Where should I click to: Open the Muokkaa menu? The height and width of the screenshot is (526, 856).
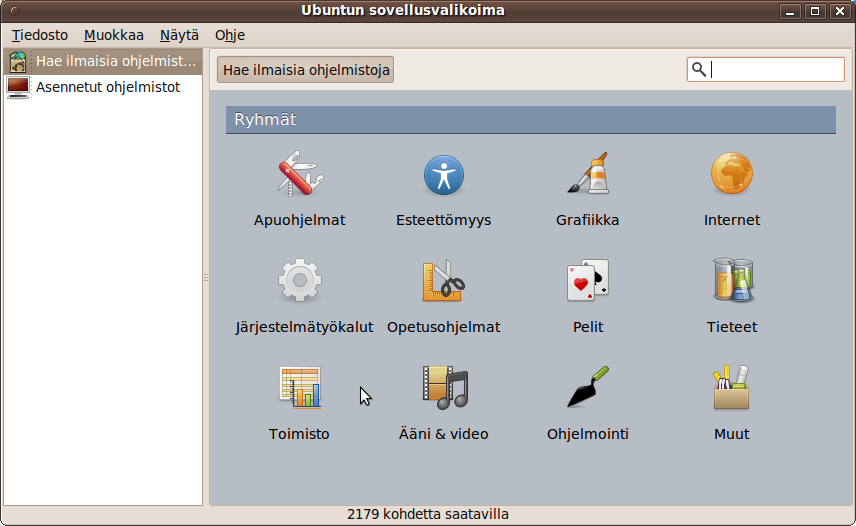coord(114,35)
